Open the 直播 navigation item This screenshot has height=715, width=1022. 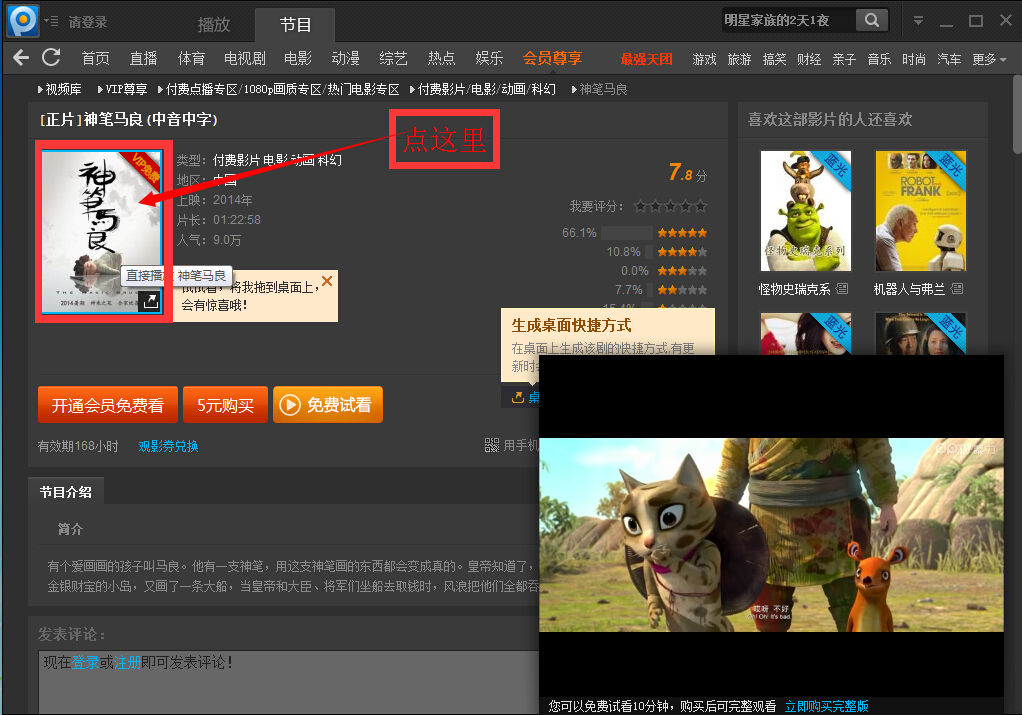pos(143,59)
